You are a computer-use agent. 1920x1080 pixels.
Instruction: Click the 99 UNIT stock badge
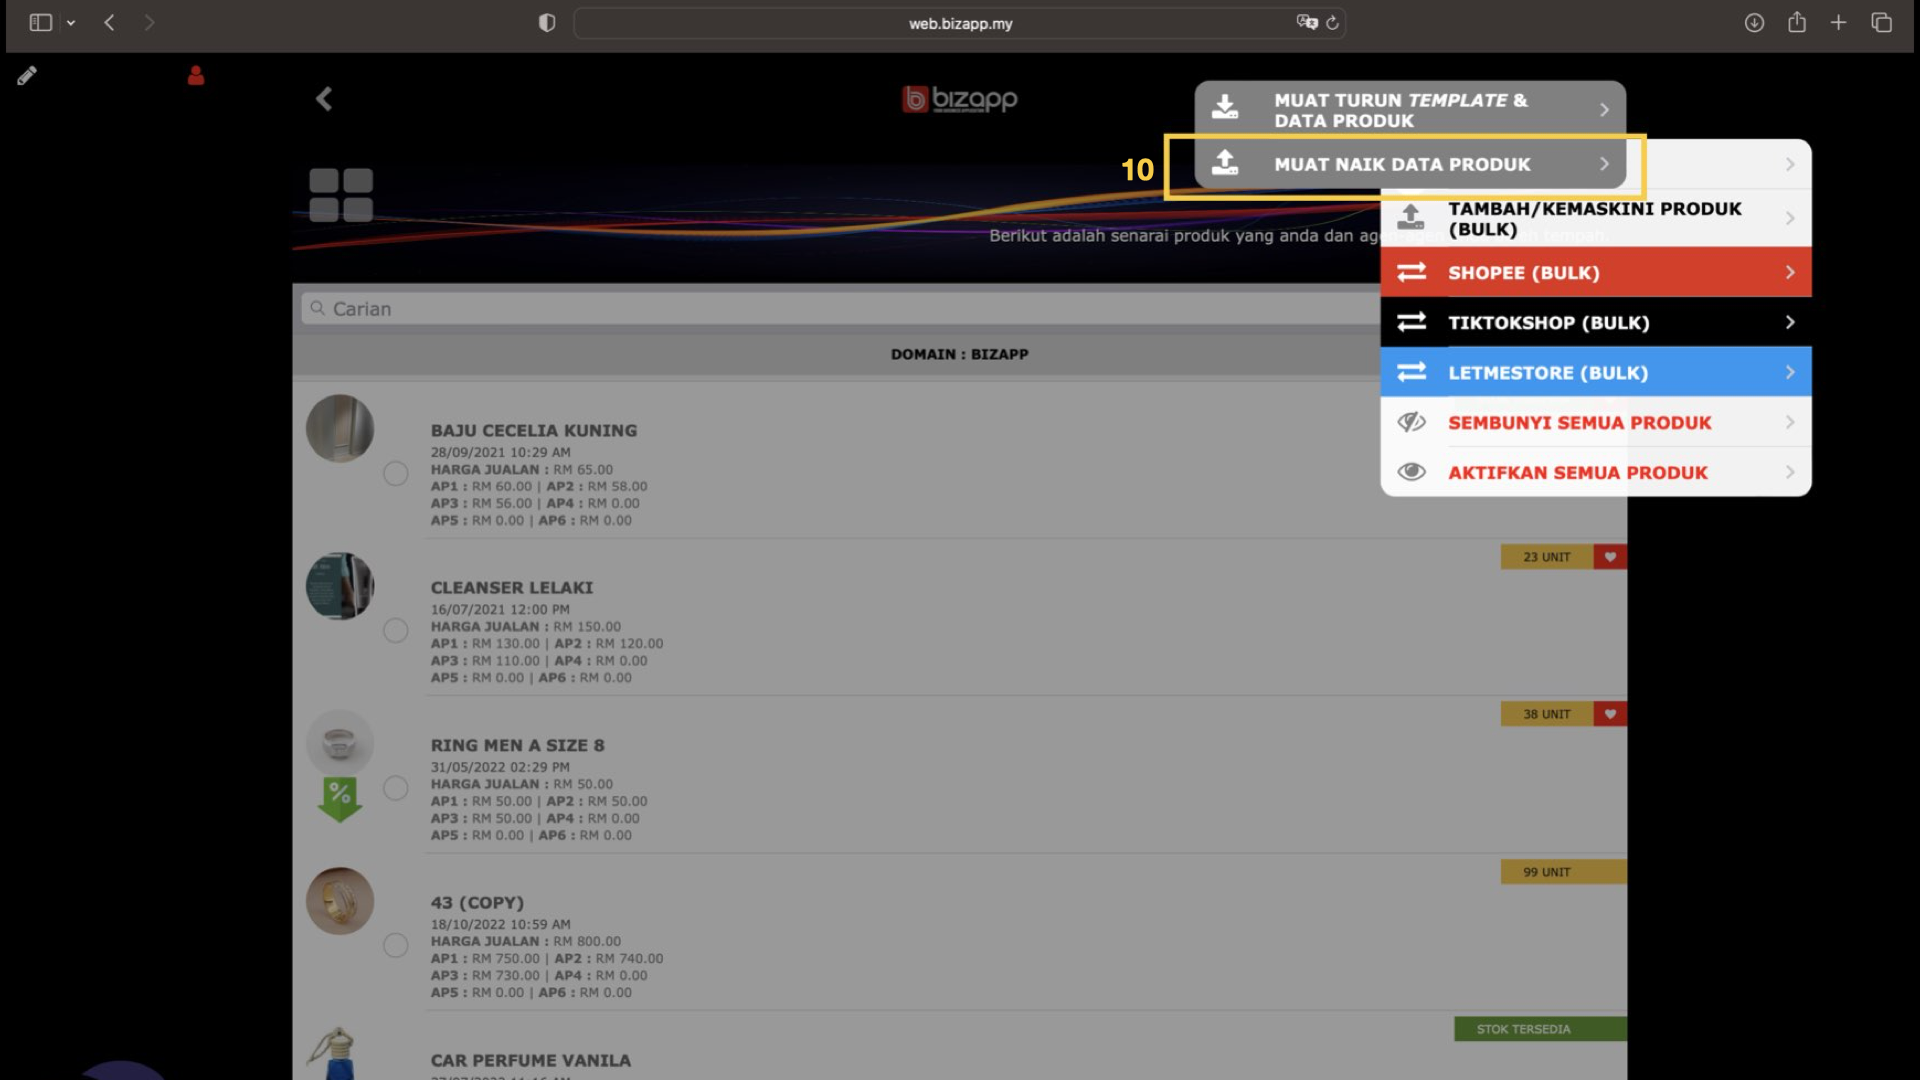[x=1563, y=872]
